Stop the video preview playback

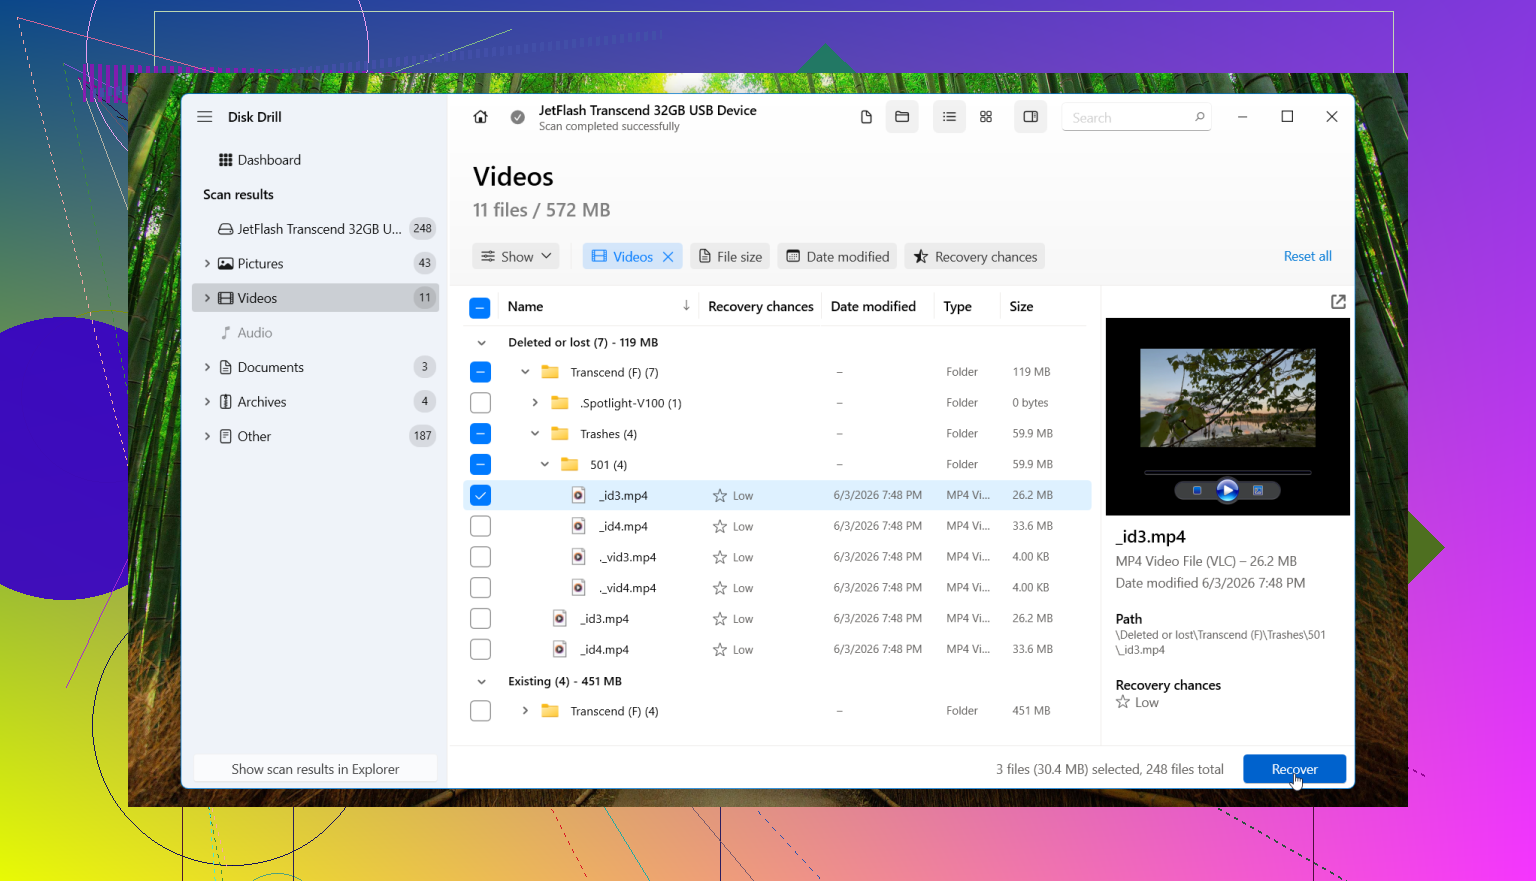click(x=1197, y=490)
